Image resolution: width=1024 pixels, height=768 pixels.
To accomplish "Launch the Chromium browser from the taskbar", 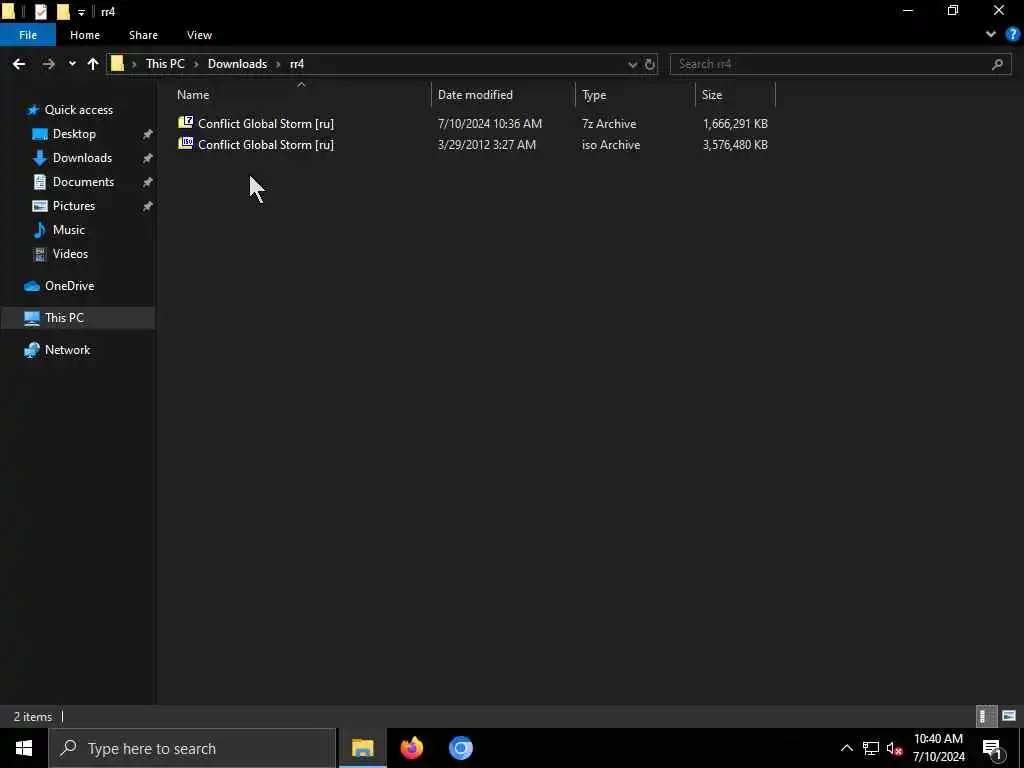I will pos(461,748).
